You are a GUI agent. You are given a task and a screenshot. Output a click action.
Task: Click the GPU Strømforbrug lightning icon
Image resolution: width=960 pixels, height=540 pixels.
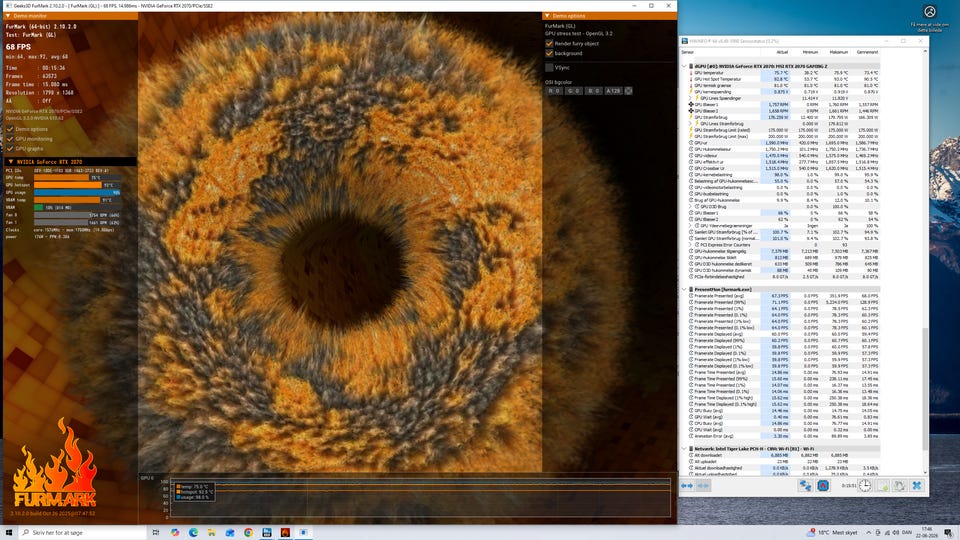point(691,118)
